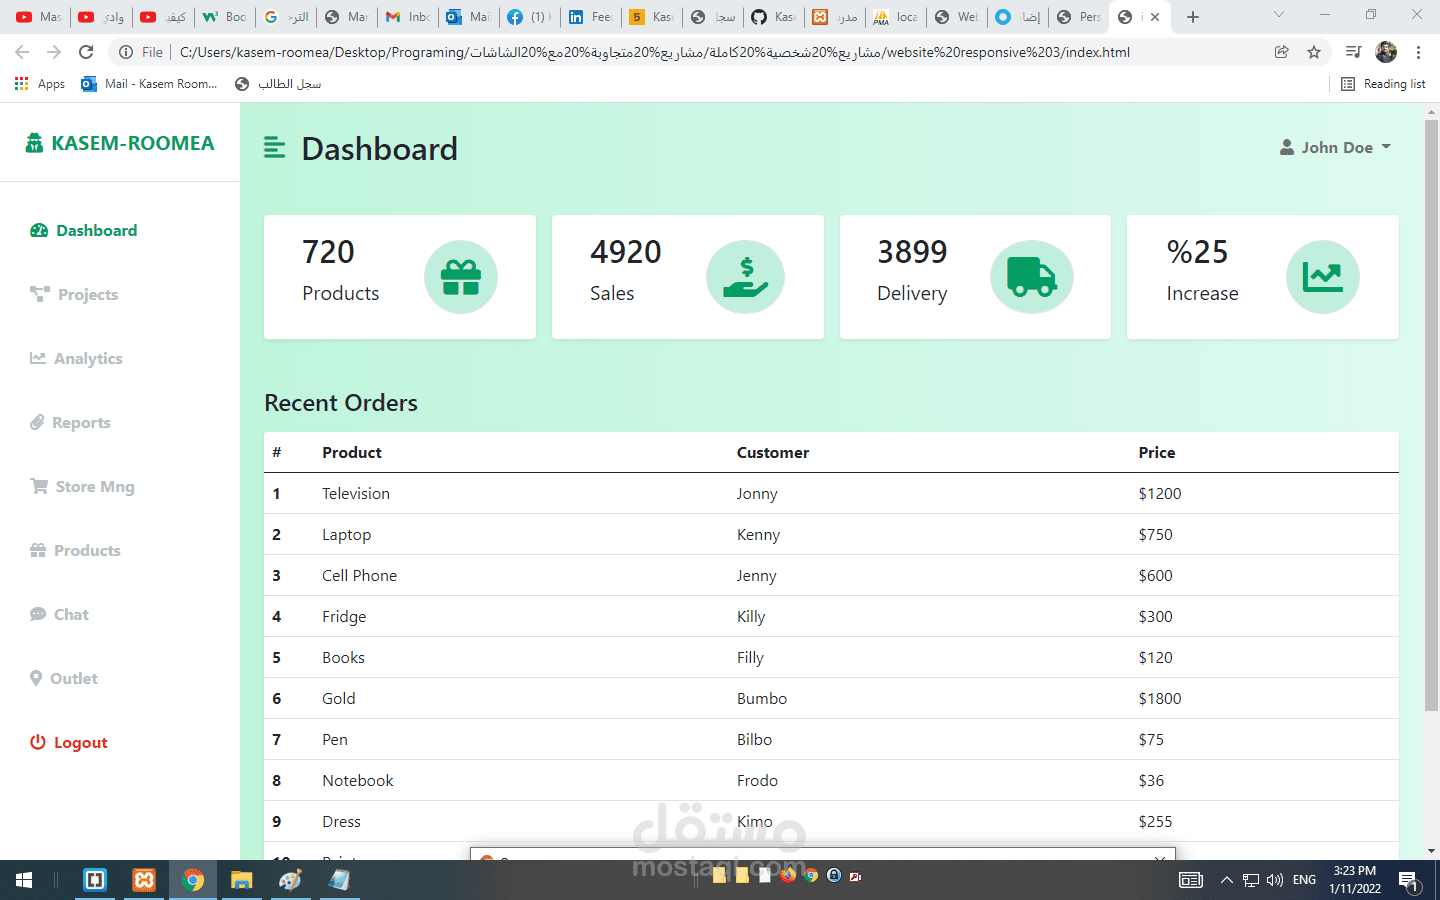Select the Dashboard sidebar icon

[37, 230]
